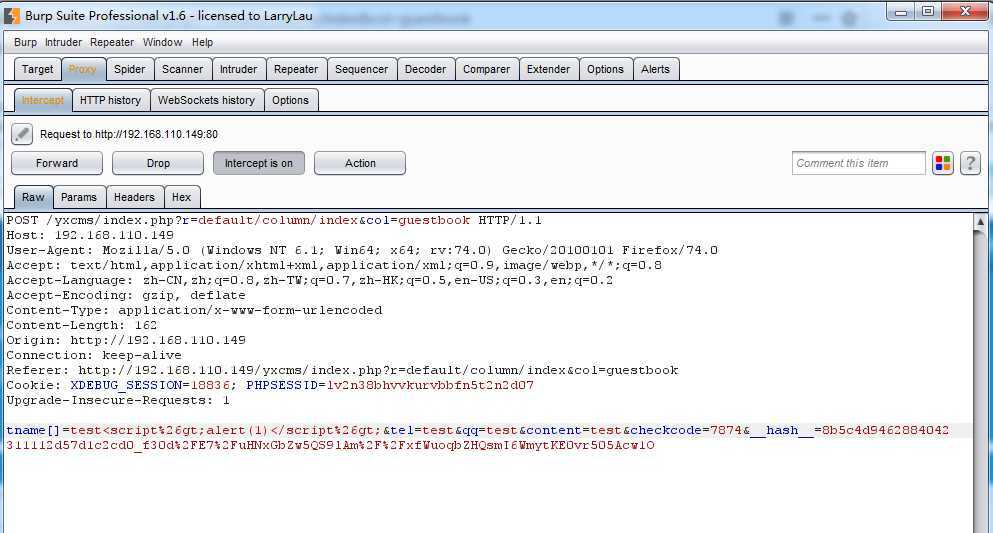
Task: Go to the Repeater tool tab
Action: (296, 69)
